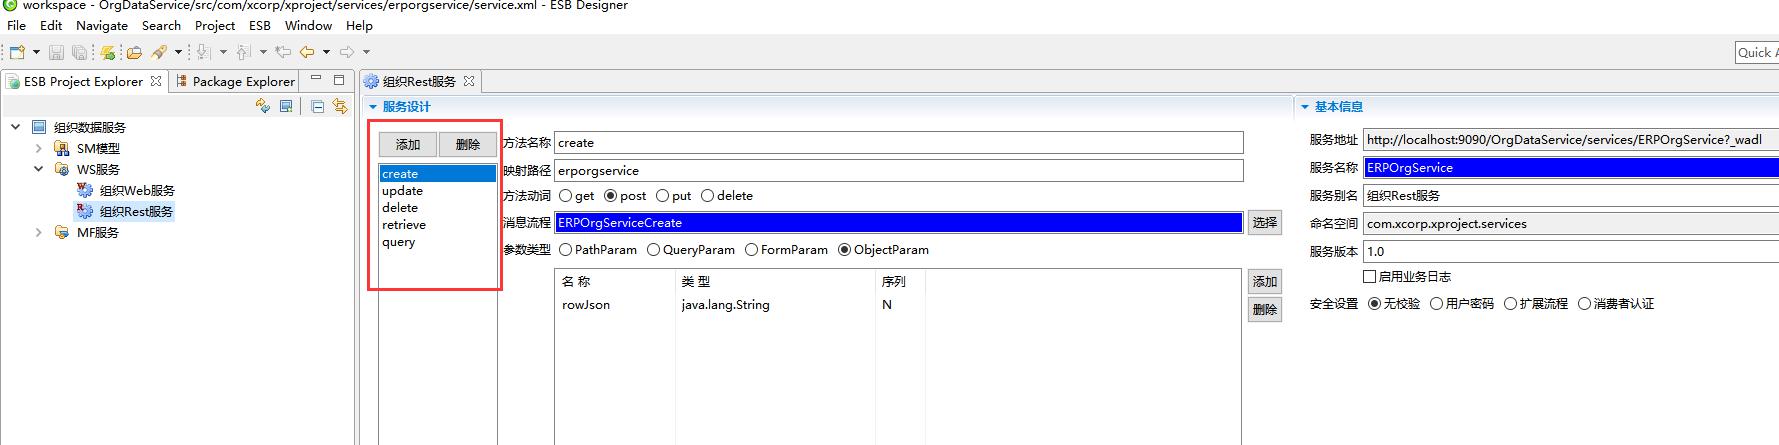Click the lightning deploy toolbar icon

tap(107, 52)
